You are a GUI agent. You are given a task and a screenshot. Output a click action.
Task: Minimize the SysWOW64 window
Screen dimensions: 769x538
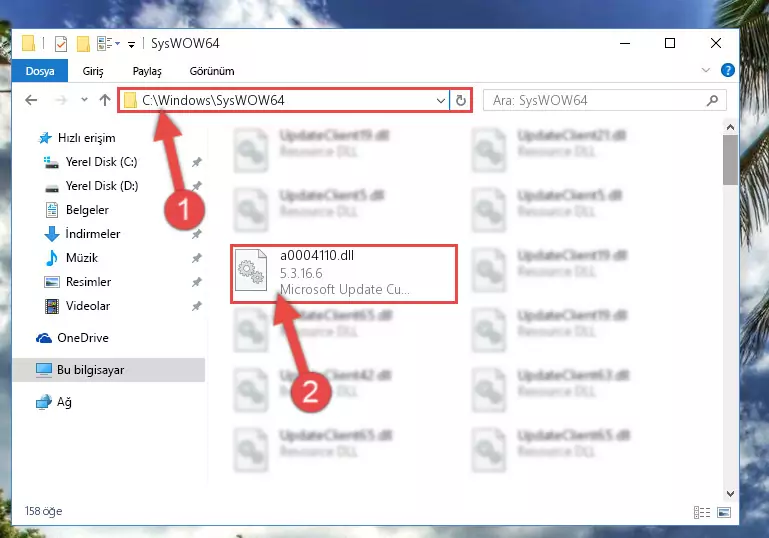(625, 43)
